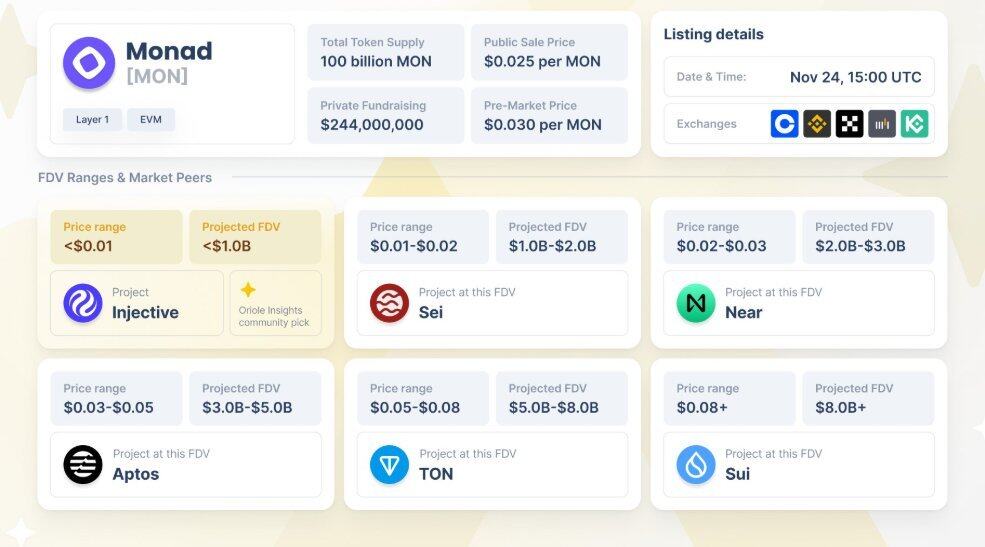Click the OKX exchange icon

point(849,124)
